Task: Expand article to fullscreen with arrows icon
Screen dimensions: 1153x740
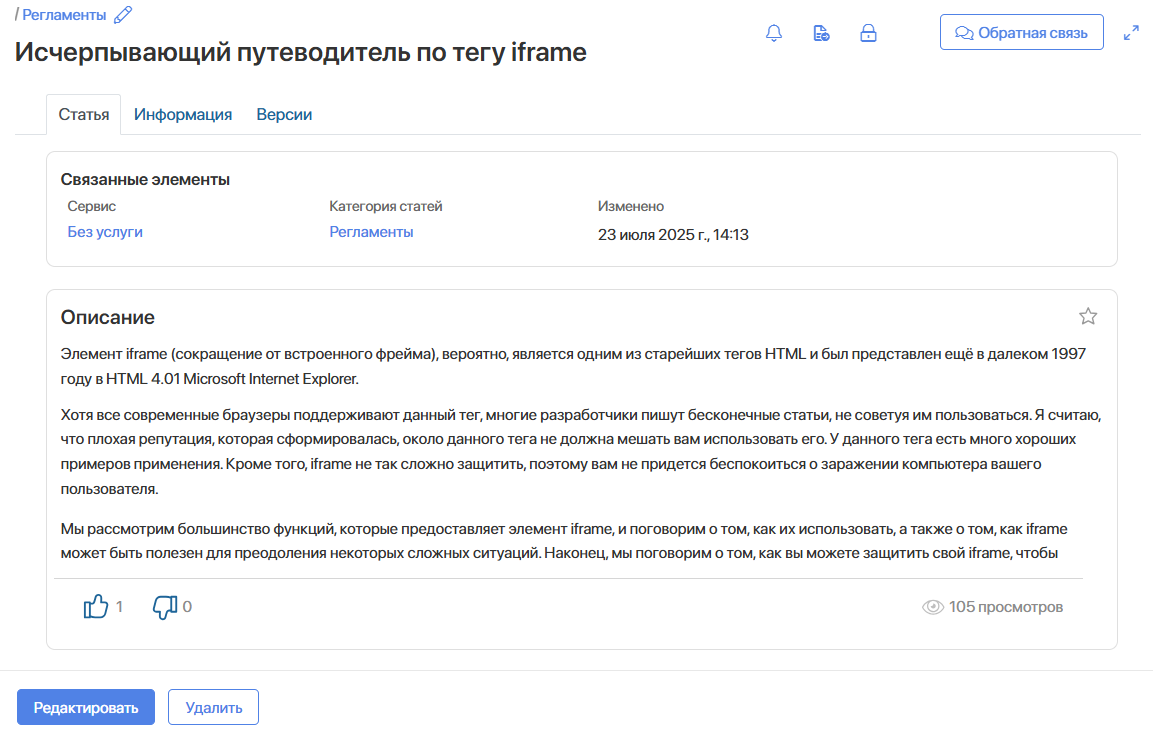Action: point(1131,33)
